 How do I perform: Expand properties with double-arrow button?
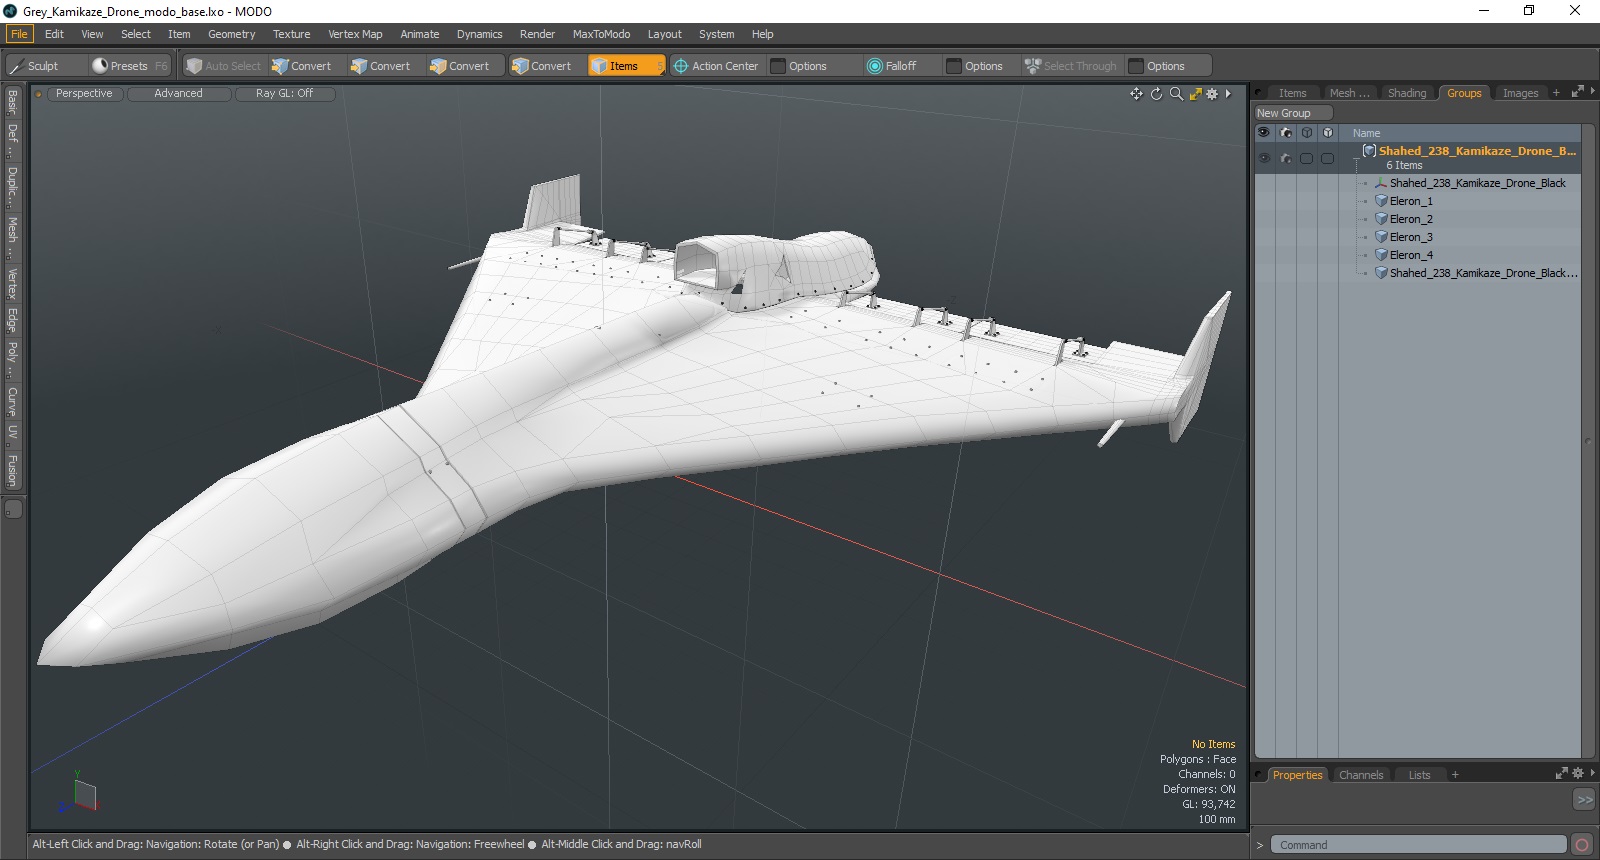point(1584,799)
